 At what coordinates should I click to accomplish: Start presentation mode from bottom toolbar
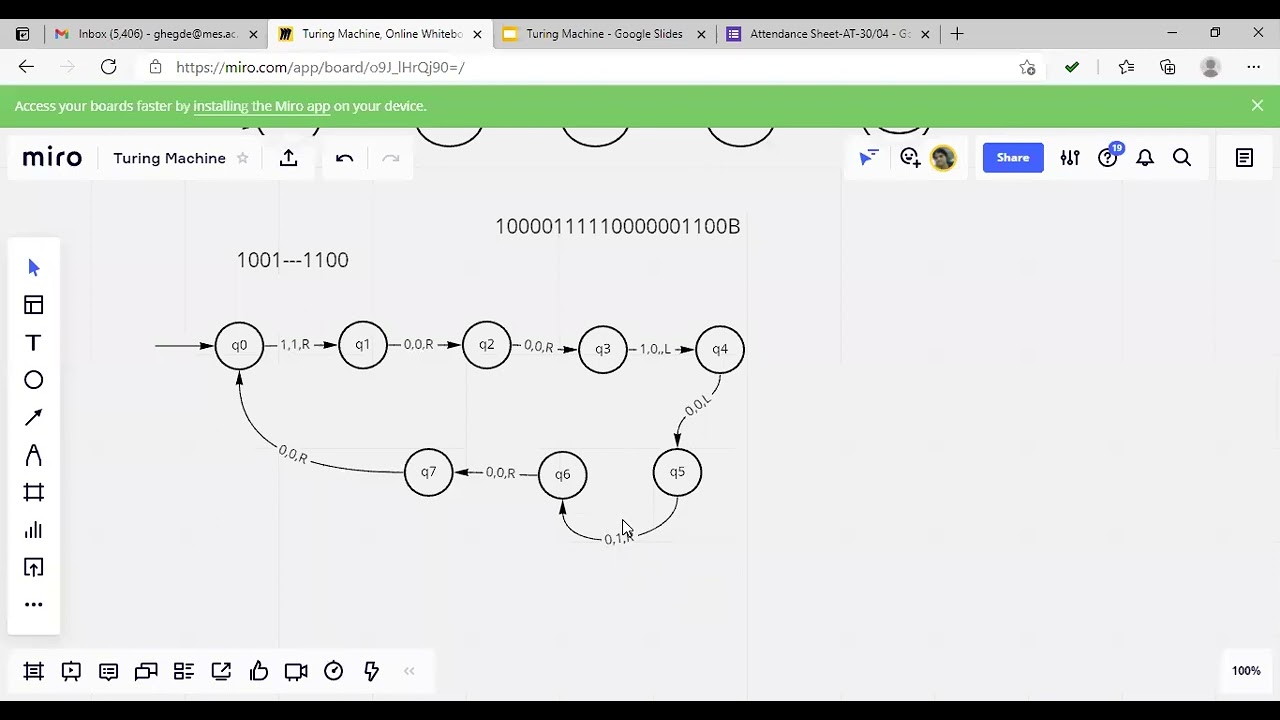pos(71,671)
